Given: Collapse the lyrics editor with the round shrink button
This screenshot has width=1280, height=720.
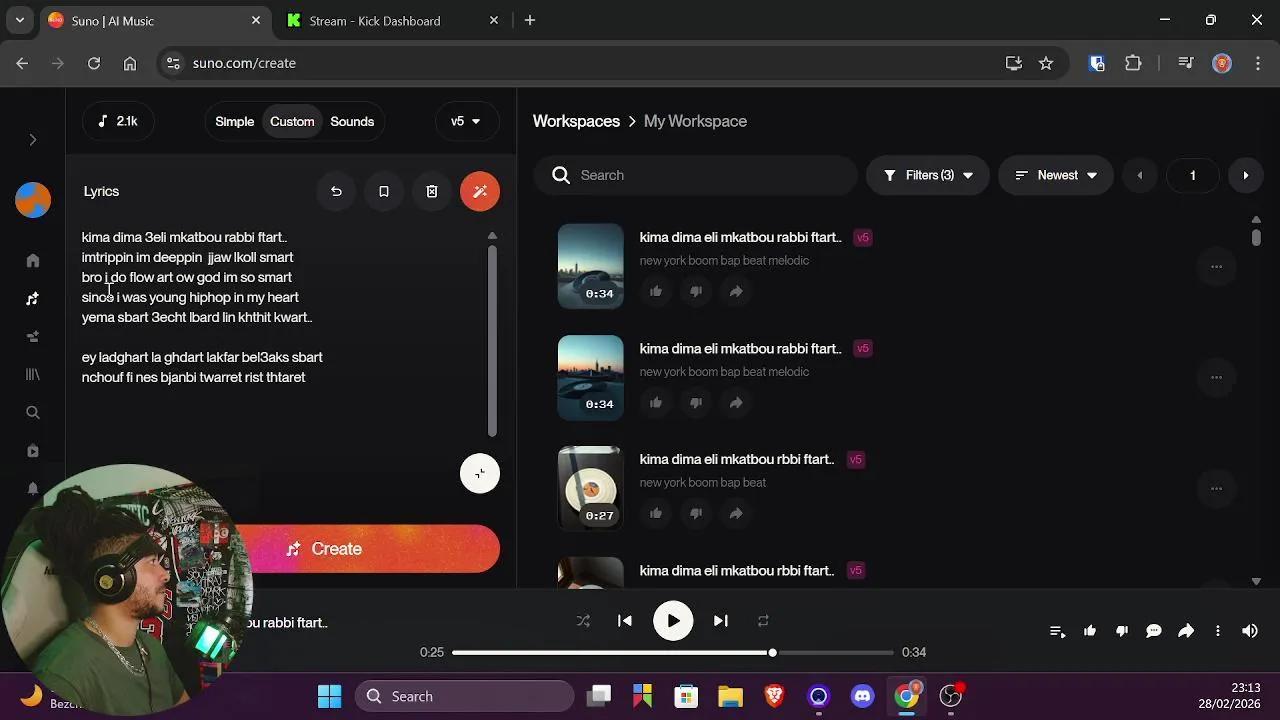Looking at the screenshot, I should click(x=480, y=473).
